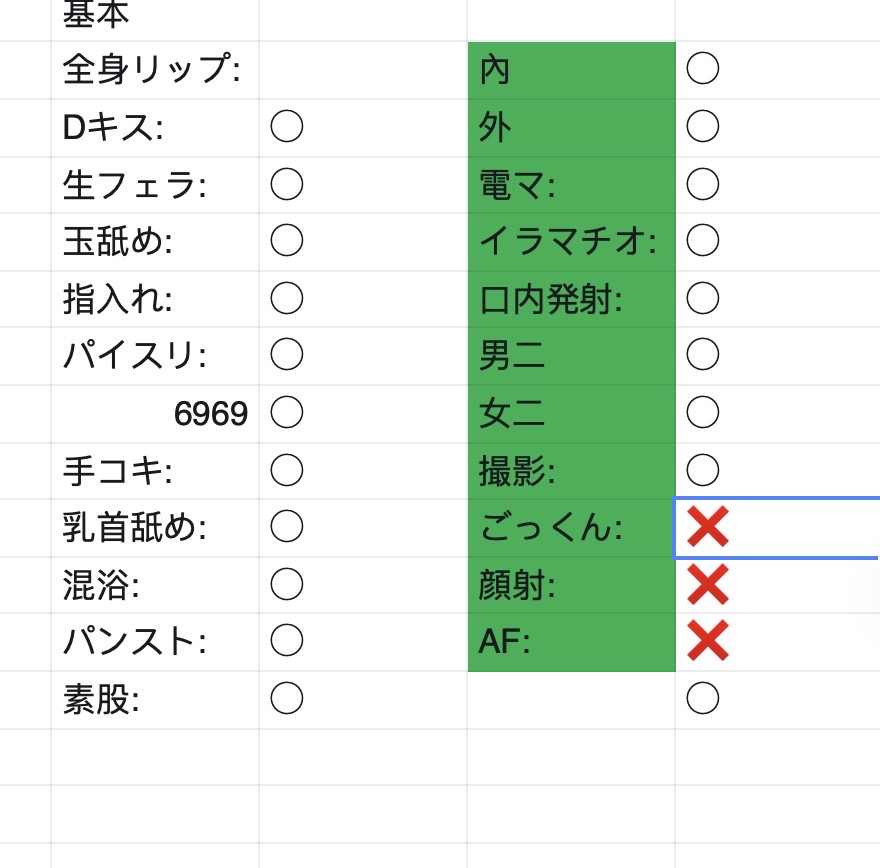Select the 基本 header cell
The image size is (880, 868).
point(155,20)
